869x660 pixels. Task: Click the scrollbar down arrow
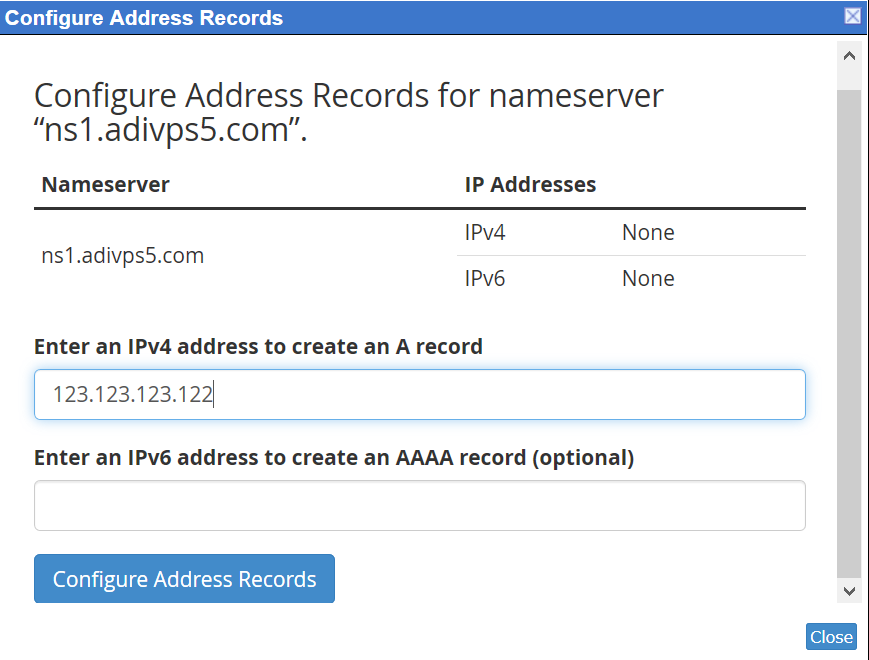(x=849, y=591)
